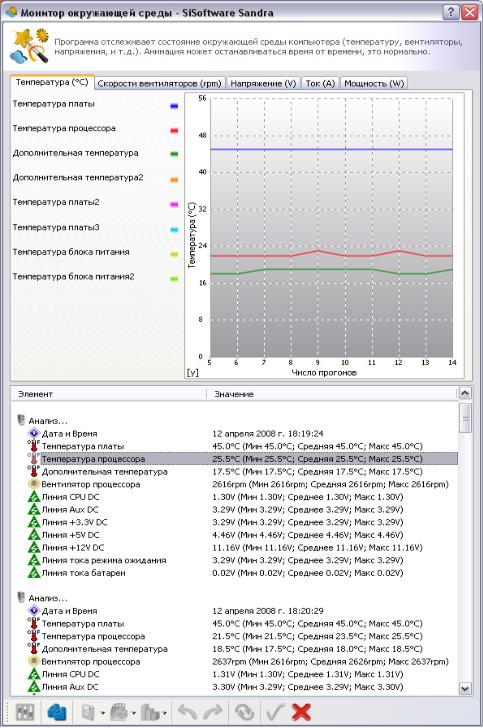Click the thermometer icon of the 21.5°C processor row

coord(33,636)
